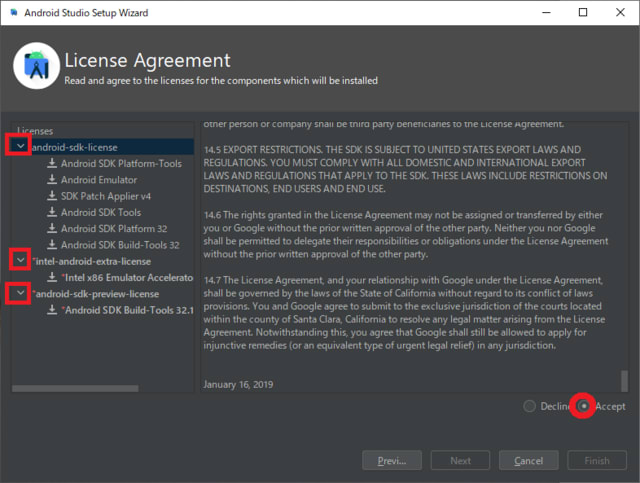Image resolution: width=640 pixels, height=483 pixels.
Task: Select the Accept radio button
Action: 582,407
